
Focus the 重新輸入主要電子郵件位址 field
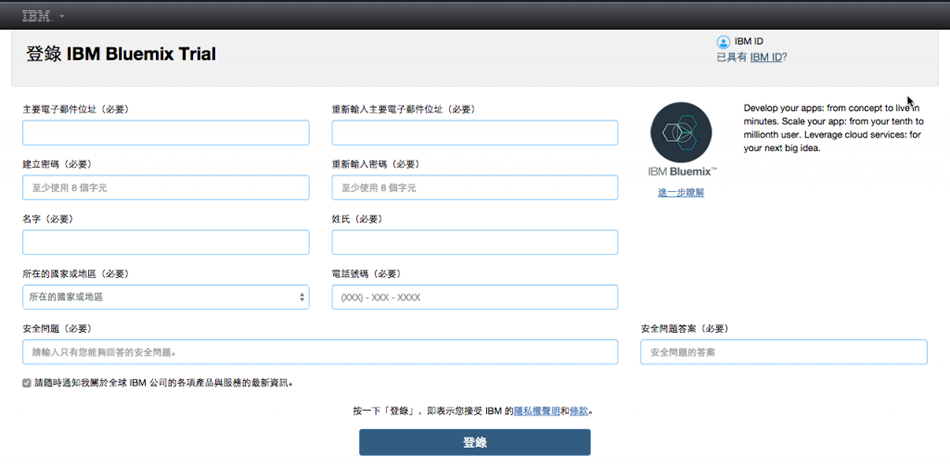pyautogui.click(x=474, y=133)
